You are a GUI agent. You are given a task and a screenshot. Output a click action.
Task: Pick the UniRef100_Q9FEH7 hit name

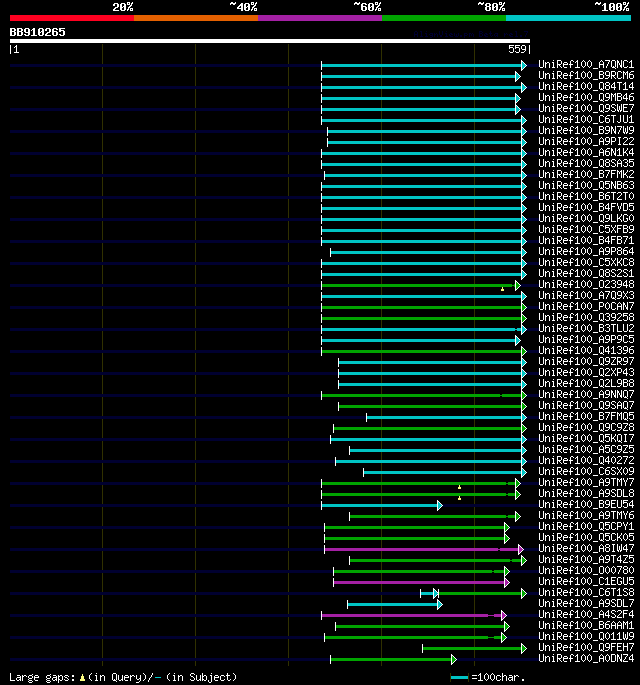pyautogui.click(x=586, y=647)
